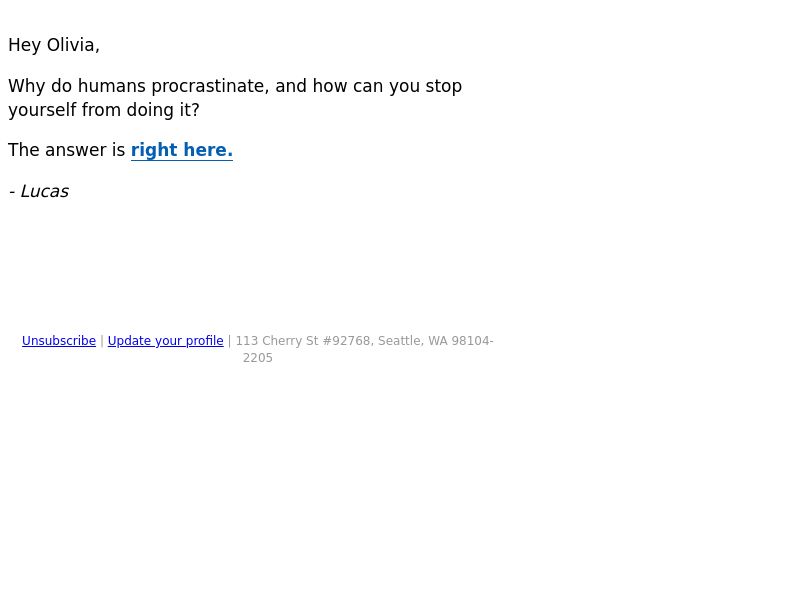Click the Unsubscribe link in the footer
The image size is (800, 600).
tap(59, 341)
